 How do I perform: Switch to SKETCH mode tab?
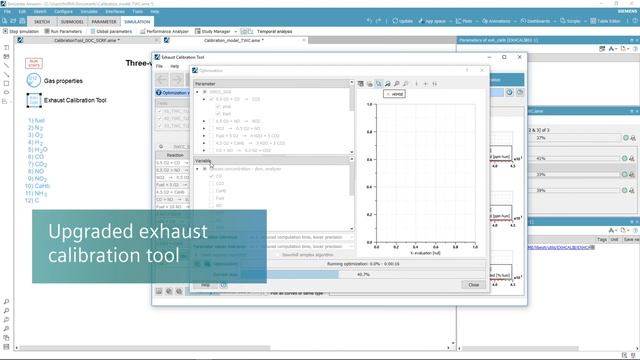pyautogui.click(x=42, y=22)
